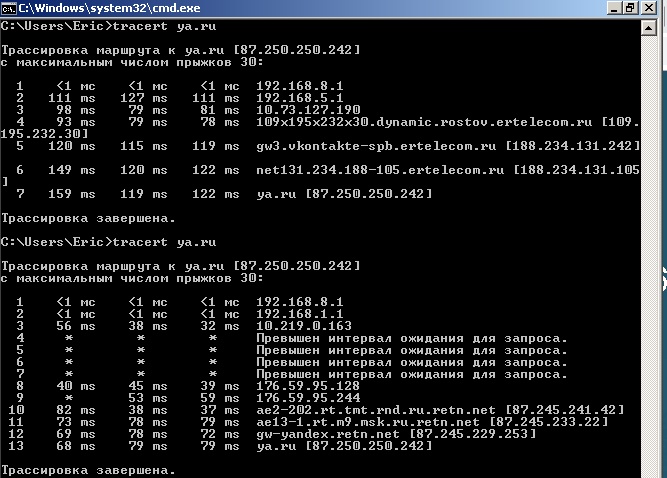Click the 115 ms latency value

(143, 146)
